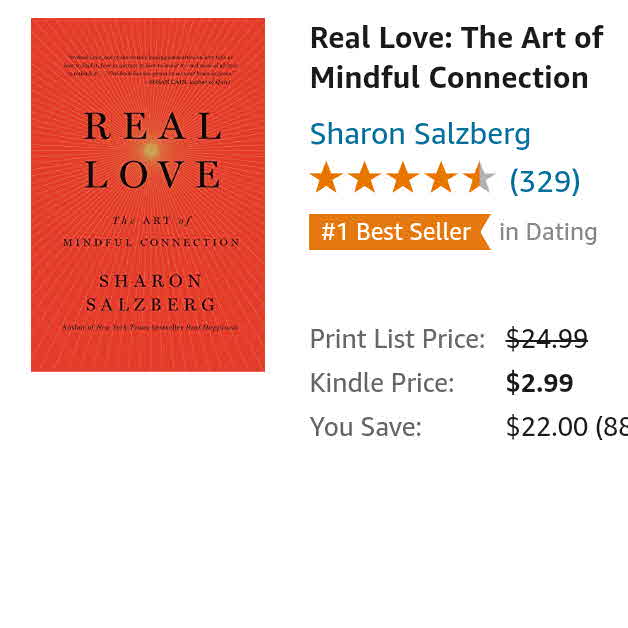The width and height of the screenshot is (628, 628).
Task: Click the #1 Best Seller badge
Action: click(398, 232)
